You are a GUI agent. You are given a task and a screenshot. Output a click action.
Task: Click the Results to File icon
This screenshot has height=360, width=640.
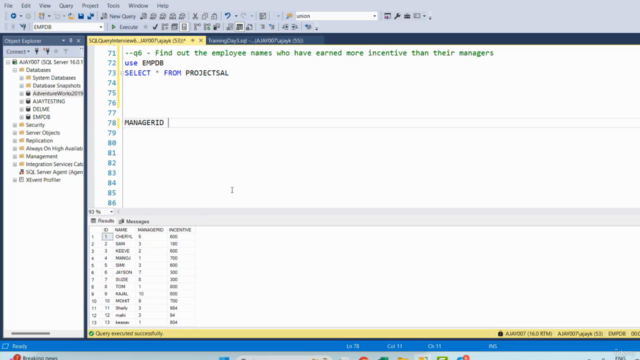249,27
